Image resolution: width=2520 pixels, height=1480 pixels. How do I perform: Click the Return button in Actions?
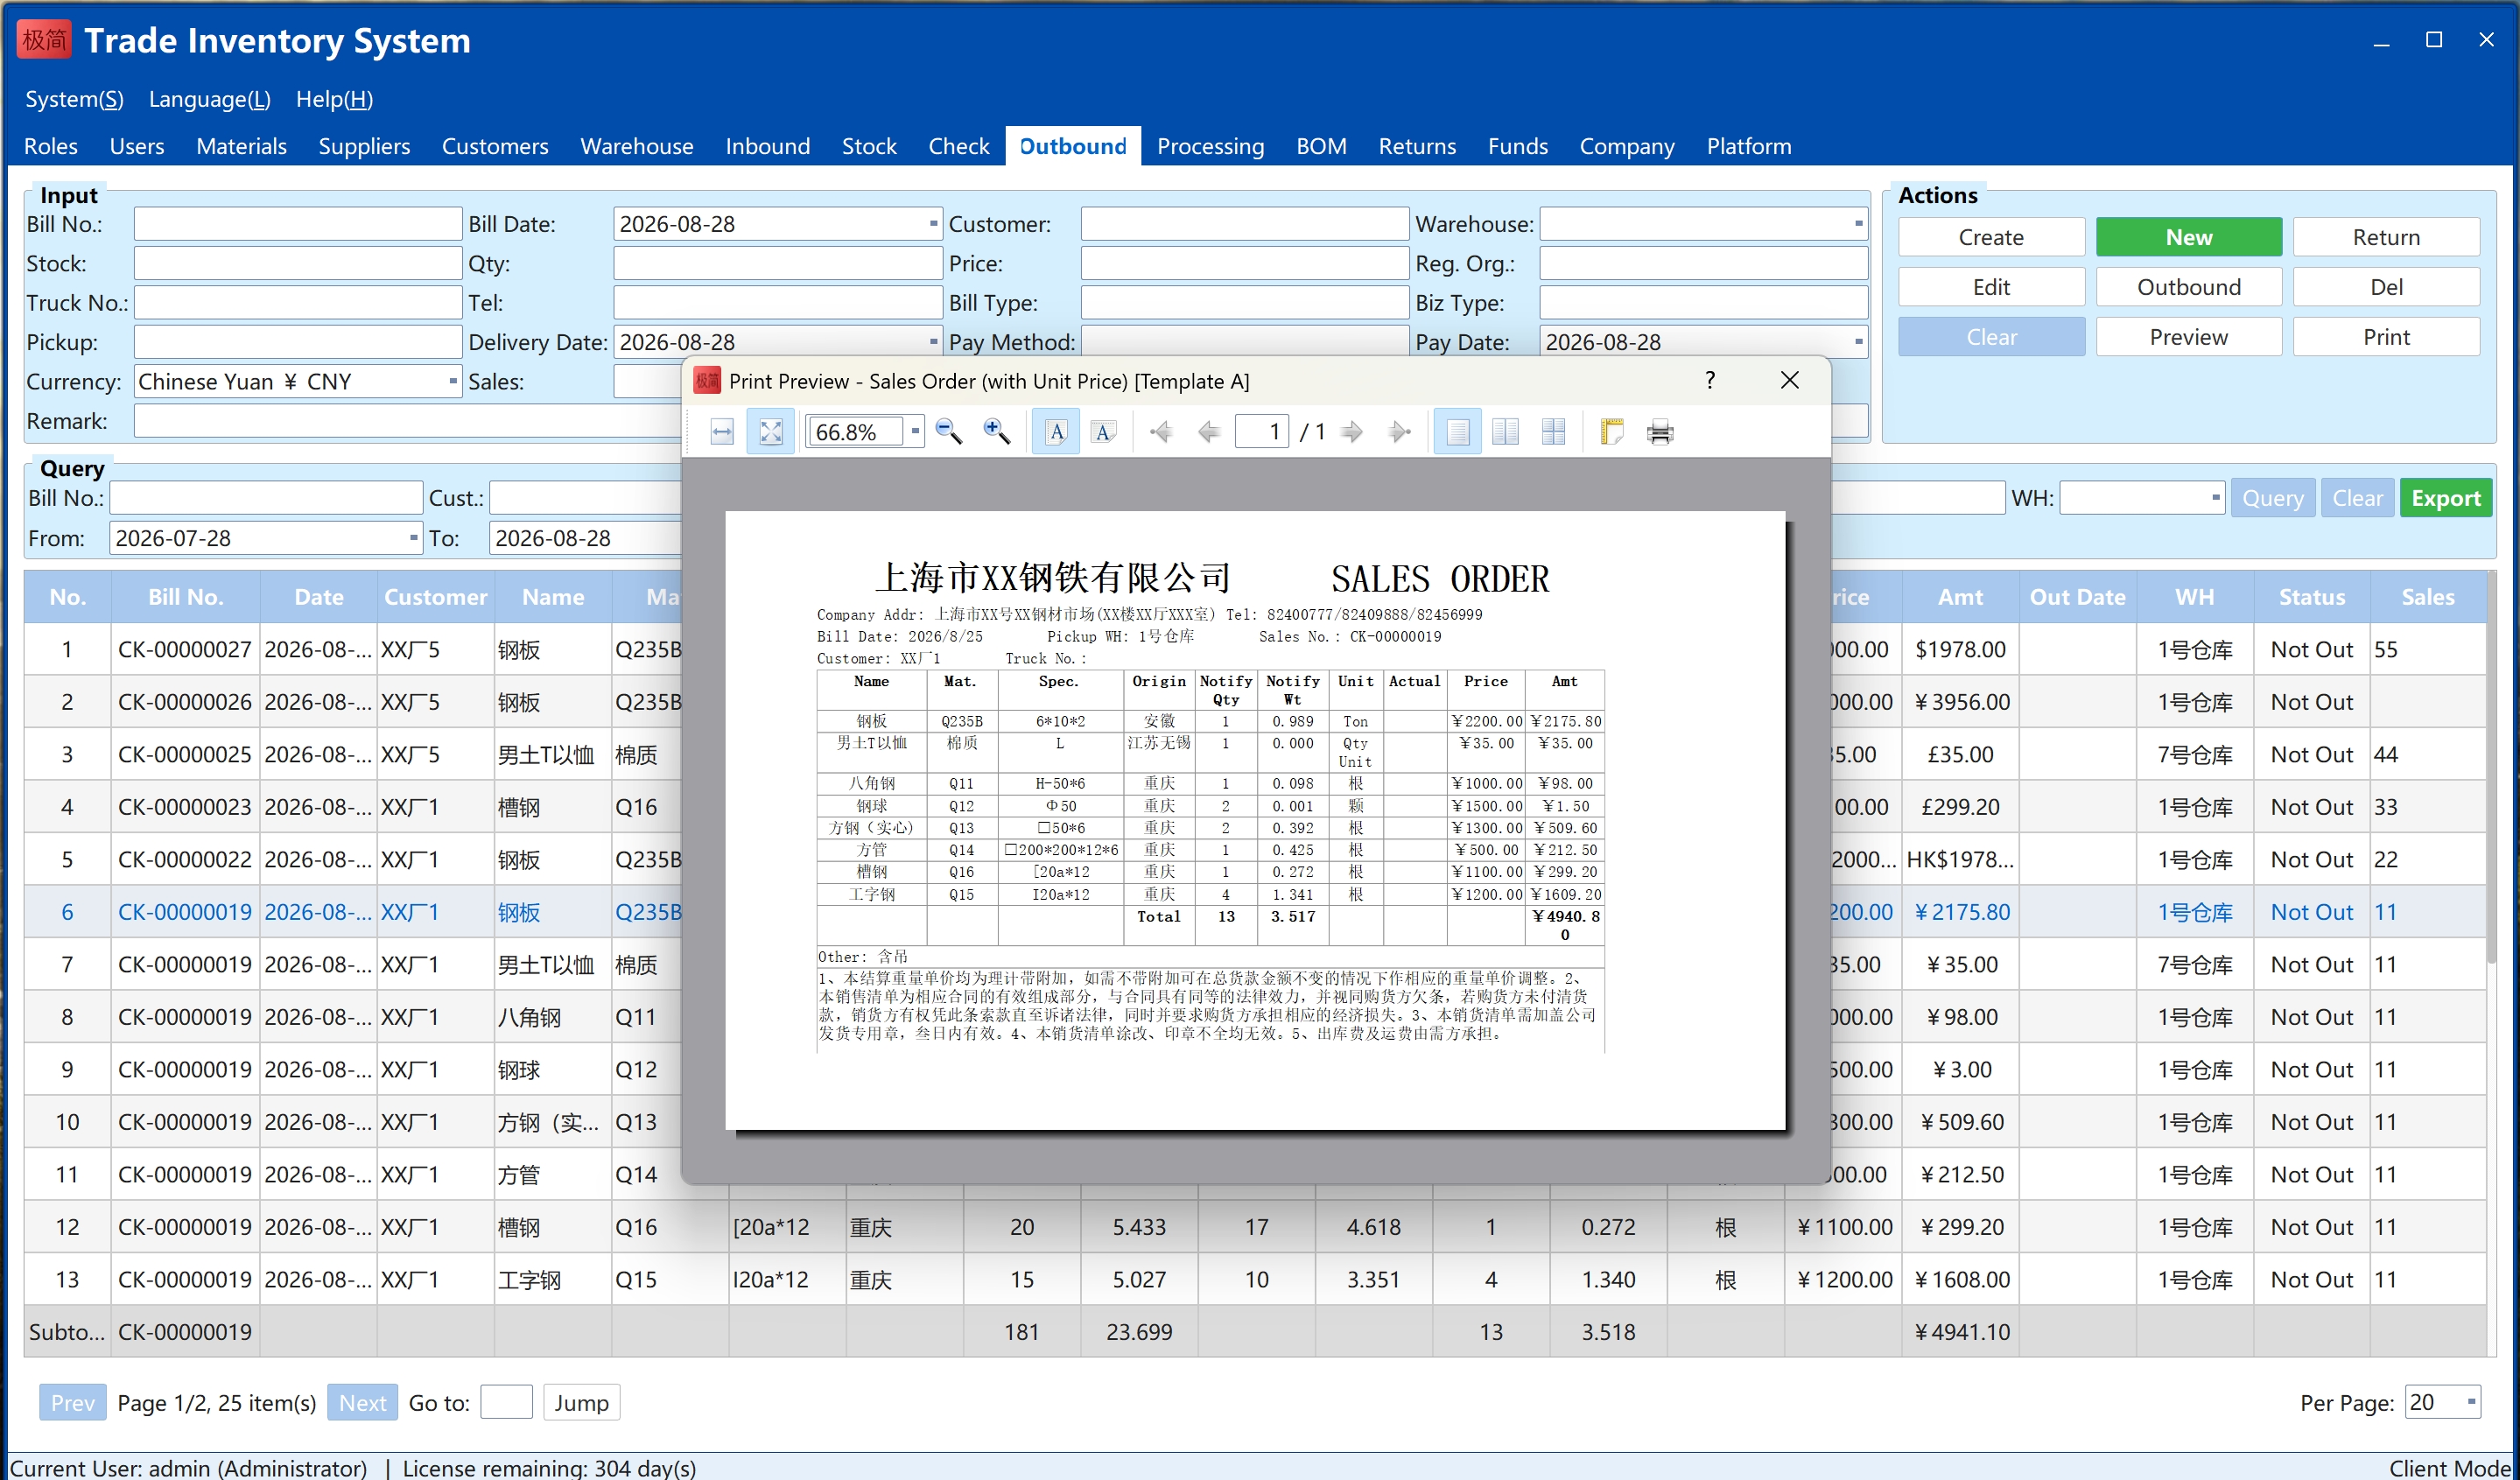pyautogui.click(x=2386, y=237)
